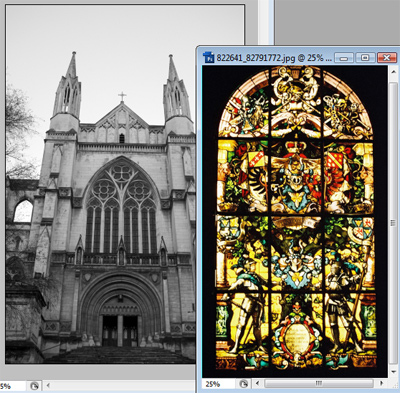Screen dimensions: 400x393
Task: Click the right arrow of the stained glass horizontal scrollbar
Action: [x=381, y=384]
